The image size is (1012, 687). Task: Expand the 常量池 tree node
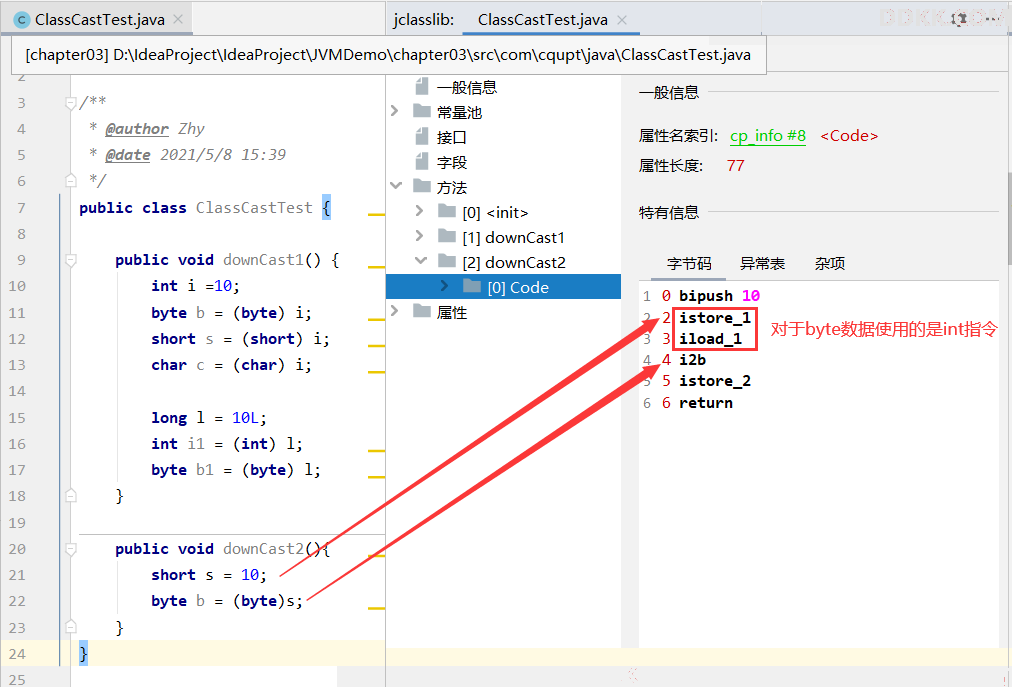(395, 111)
